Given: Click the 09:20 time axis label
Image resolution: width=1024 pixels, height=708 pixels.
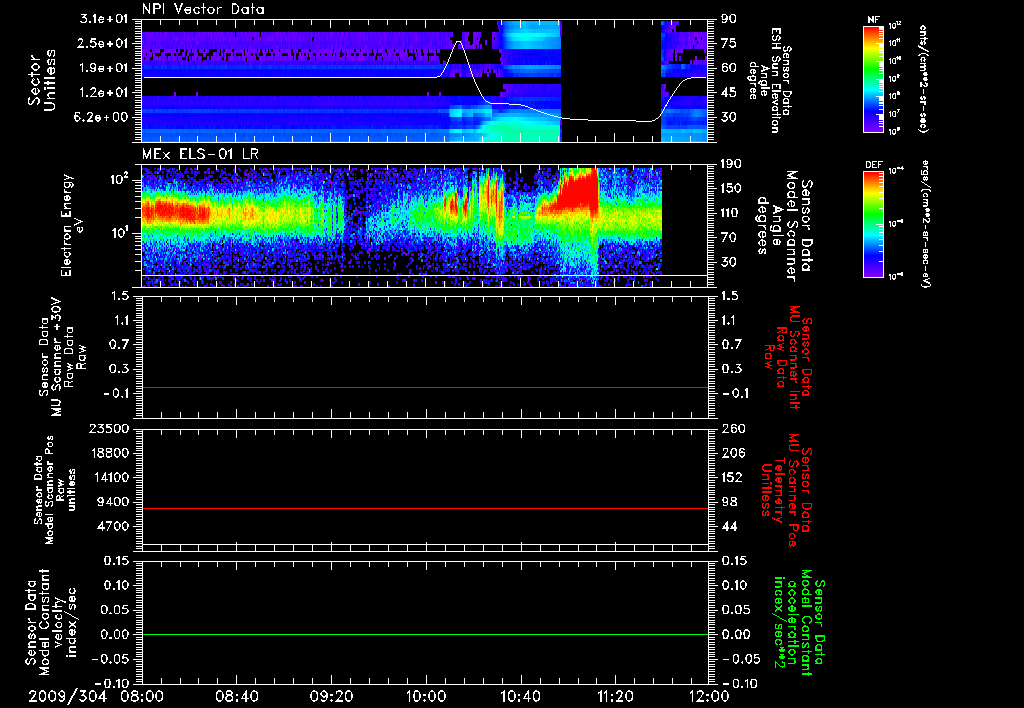Looking at the screenshot, I should (331, 697).
